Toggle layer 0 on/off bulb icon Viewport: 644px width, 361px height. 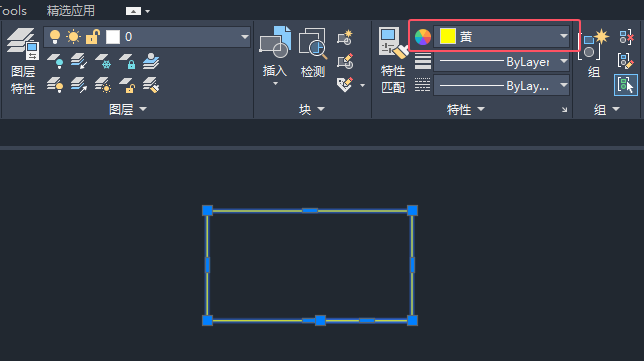pos(55,37)
